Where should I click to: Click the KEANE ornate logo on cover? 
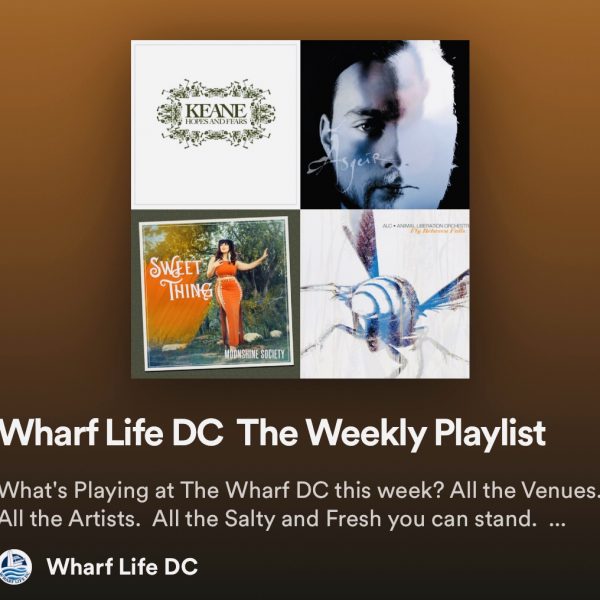(216, 114)
